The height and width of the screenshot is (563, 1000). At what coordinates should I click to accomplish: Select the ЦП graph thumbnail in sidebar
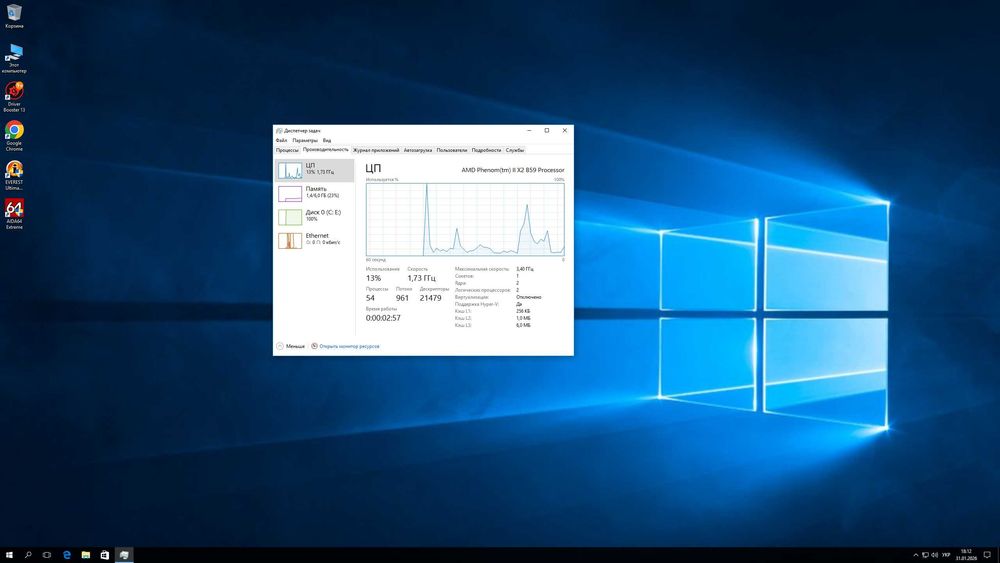coord(290,170)
